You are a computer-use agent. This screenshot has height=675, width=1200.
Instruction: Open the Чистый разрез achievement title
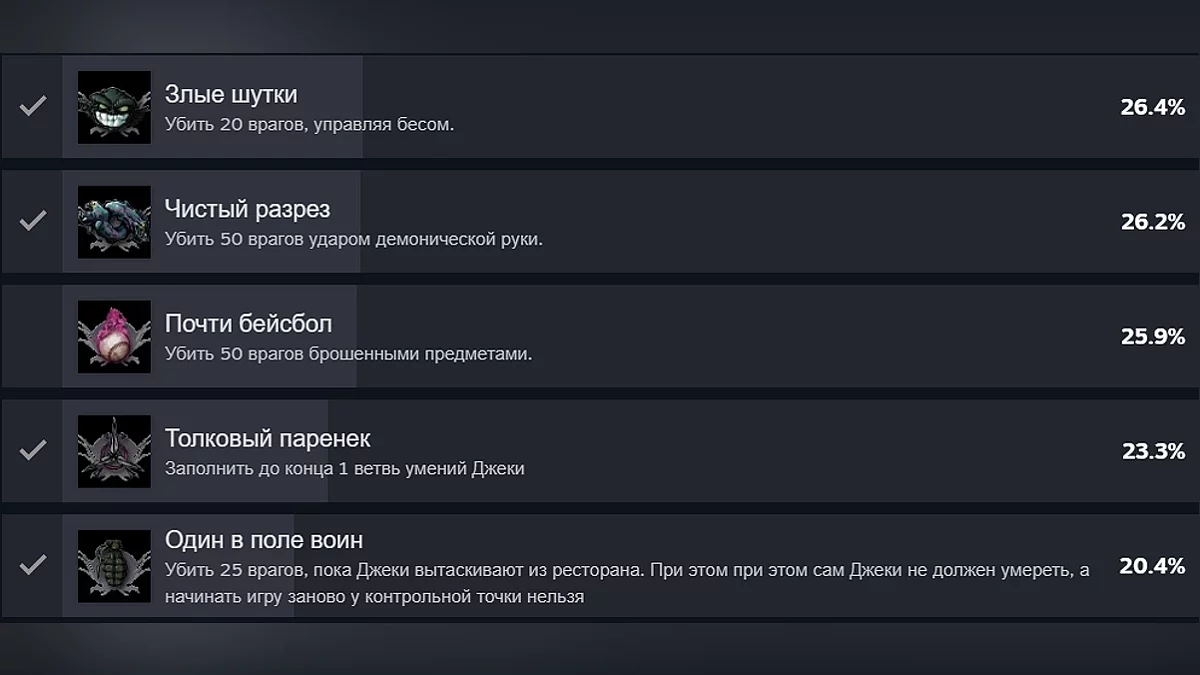(247, 210)
